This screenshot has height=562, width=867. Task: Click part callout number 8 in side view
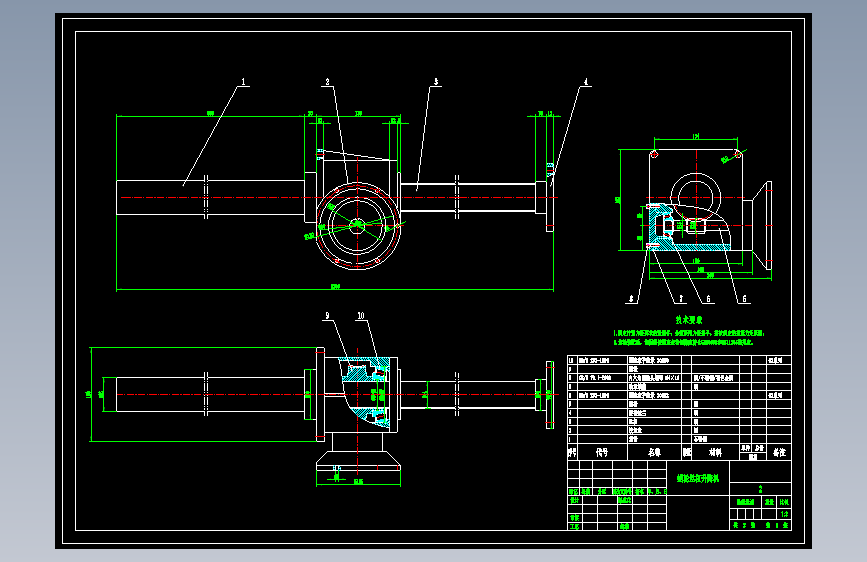(631, 299)
